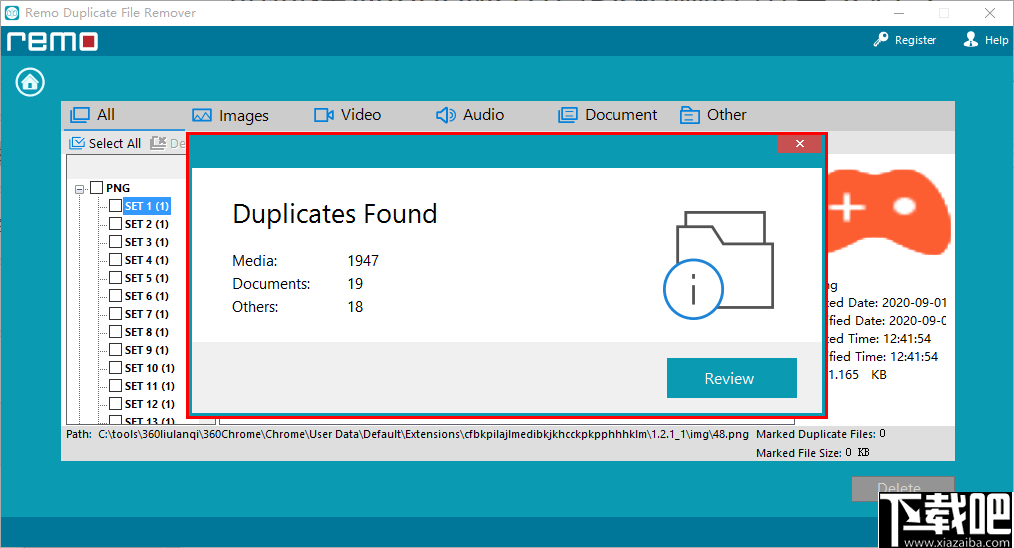Click the Select All checkmark icon
The width and height of the screenshot is (1014, 548).
[77, 143]
